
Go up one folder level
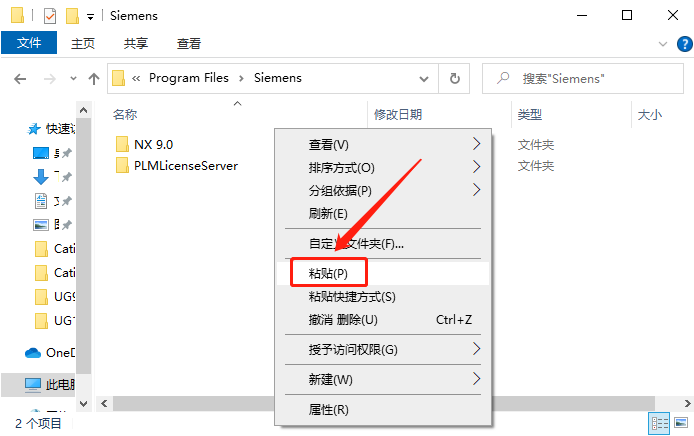tap(93, 79)
